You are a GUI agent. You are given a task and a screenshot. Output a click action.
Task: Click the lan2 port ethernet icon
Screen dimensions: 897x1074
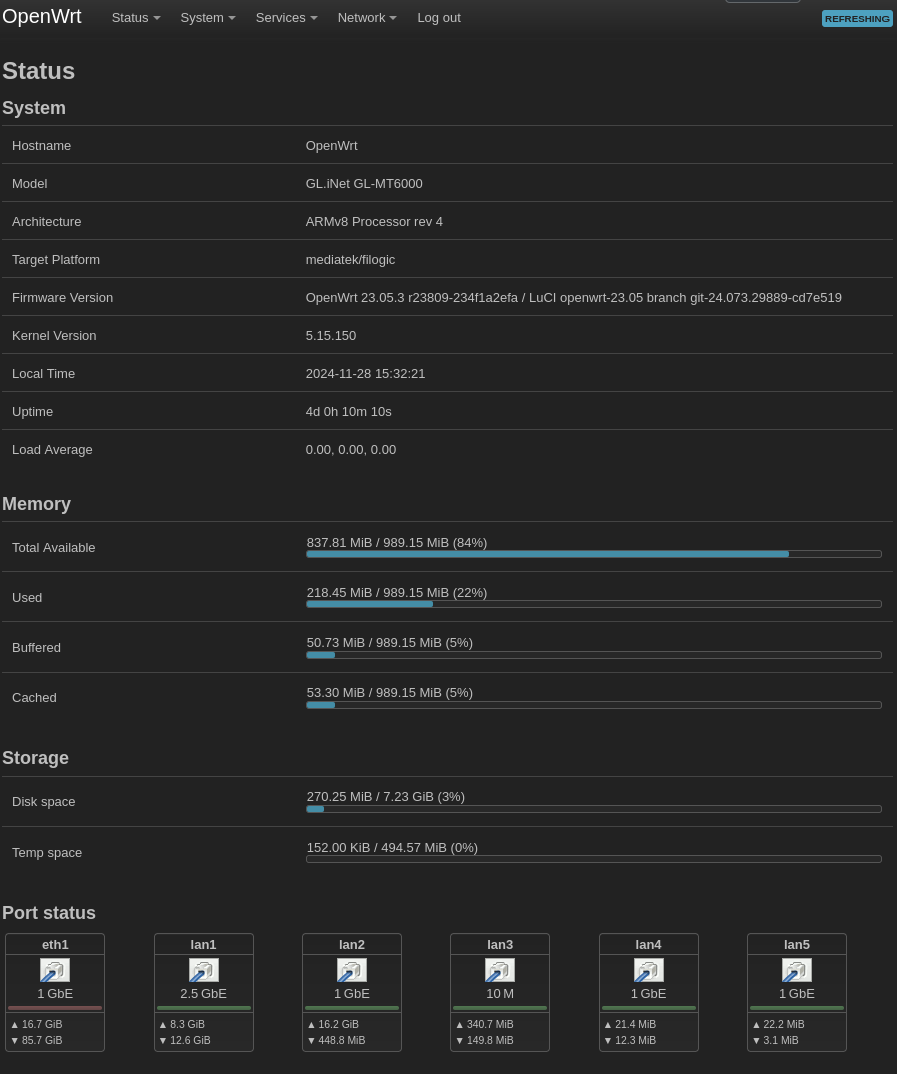coord(352,970)
